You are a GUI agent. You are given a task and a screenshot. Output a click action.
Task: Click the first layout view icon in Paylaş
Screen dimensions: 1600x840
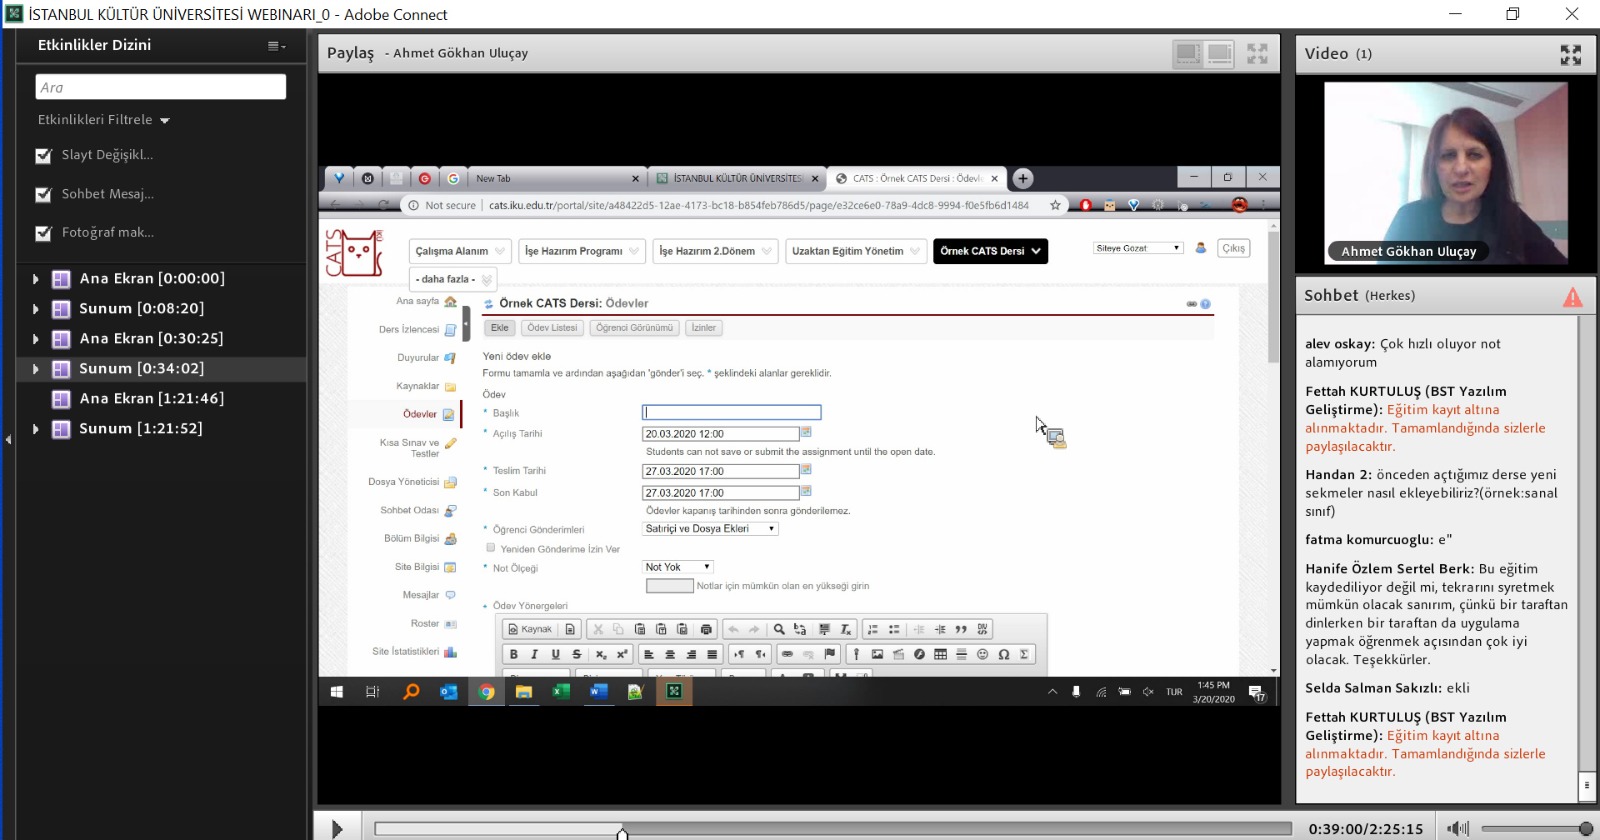[1188, 54]
